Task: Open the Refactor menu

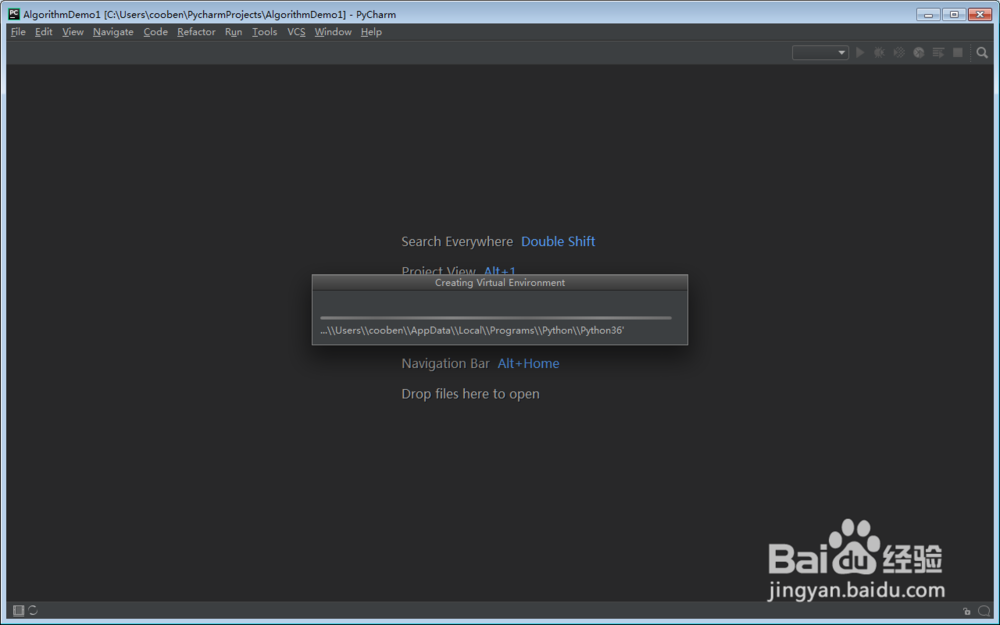Action: (196, 32)
